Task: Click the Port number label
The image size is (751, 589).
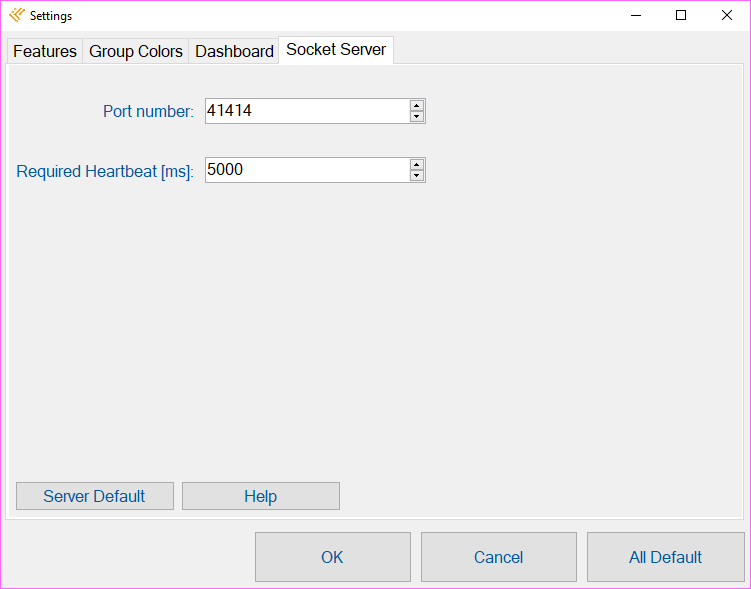Action: pyautogui.click(x=148, y=111)
